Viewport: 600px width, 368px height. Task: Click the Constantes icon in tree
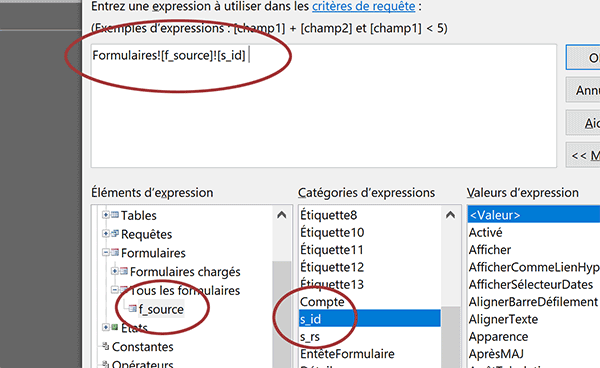point(106,346)
